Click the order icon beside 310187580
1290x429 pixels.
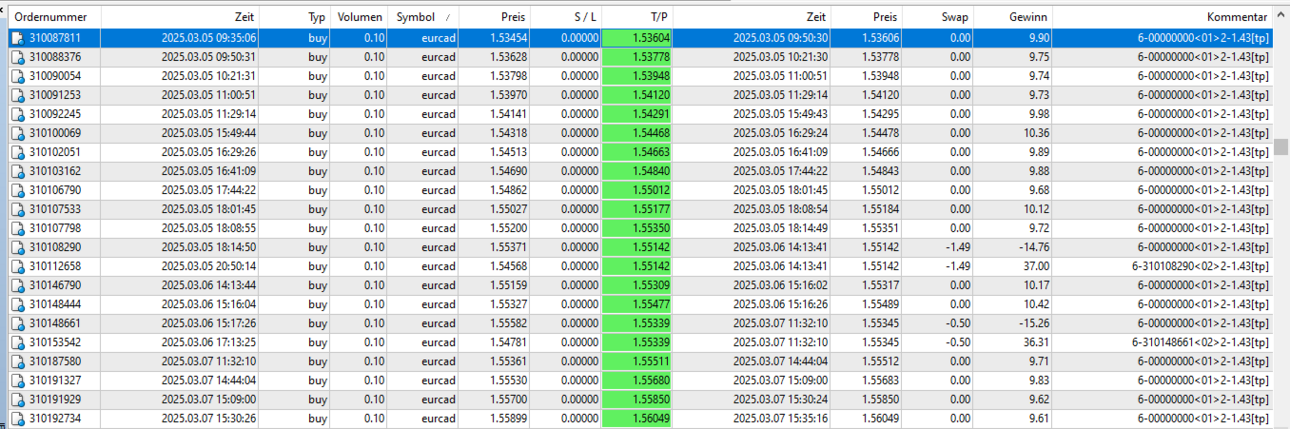(x=17, y=361)
